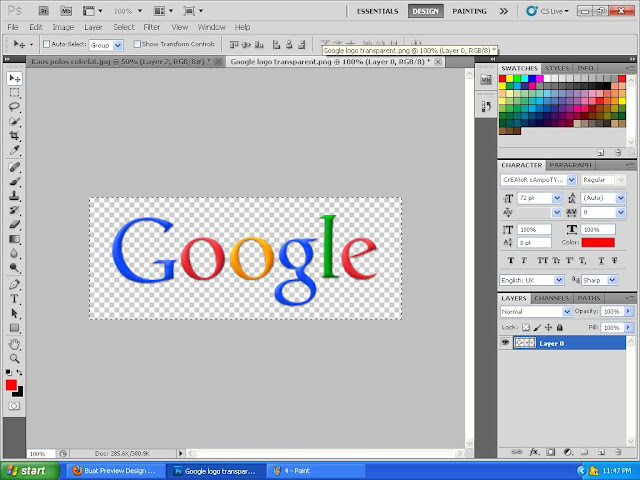The width and height of the screenshot is (640, 480).
Task: Toggle lock image pixels
Action: point(537,327)
